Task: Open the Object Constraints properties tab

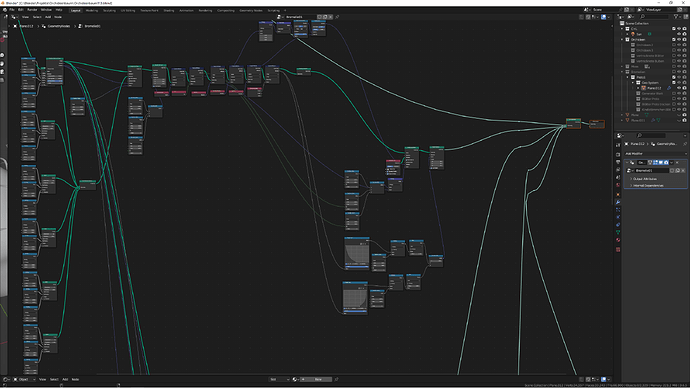Action: point(618,224)
